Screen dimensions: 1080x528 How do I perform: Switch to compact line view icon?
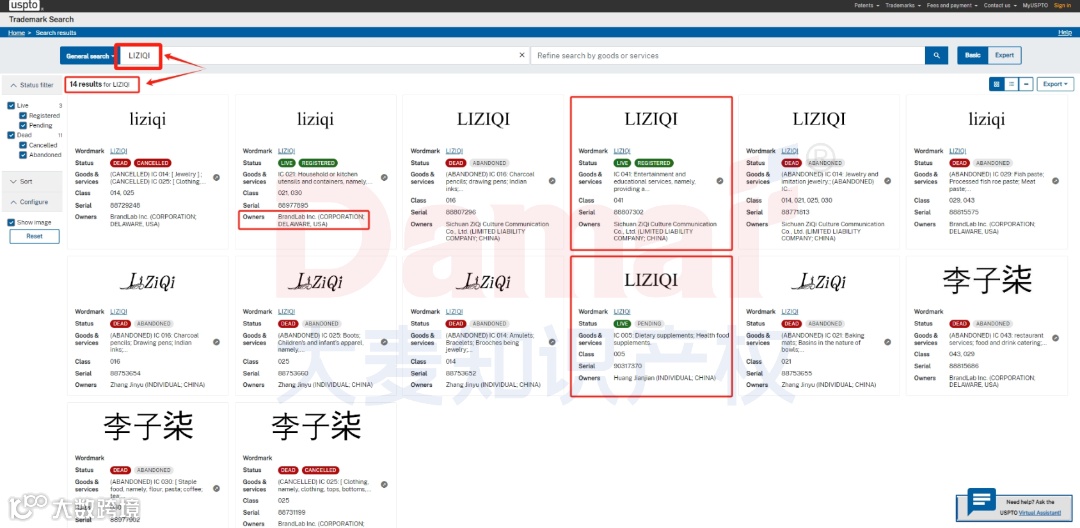click(x=1026, y=84)
